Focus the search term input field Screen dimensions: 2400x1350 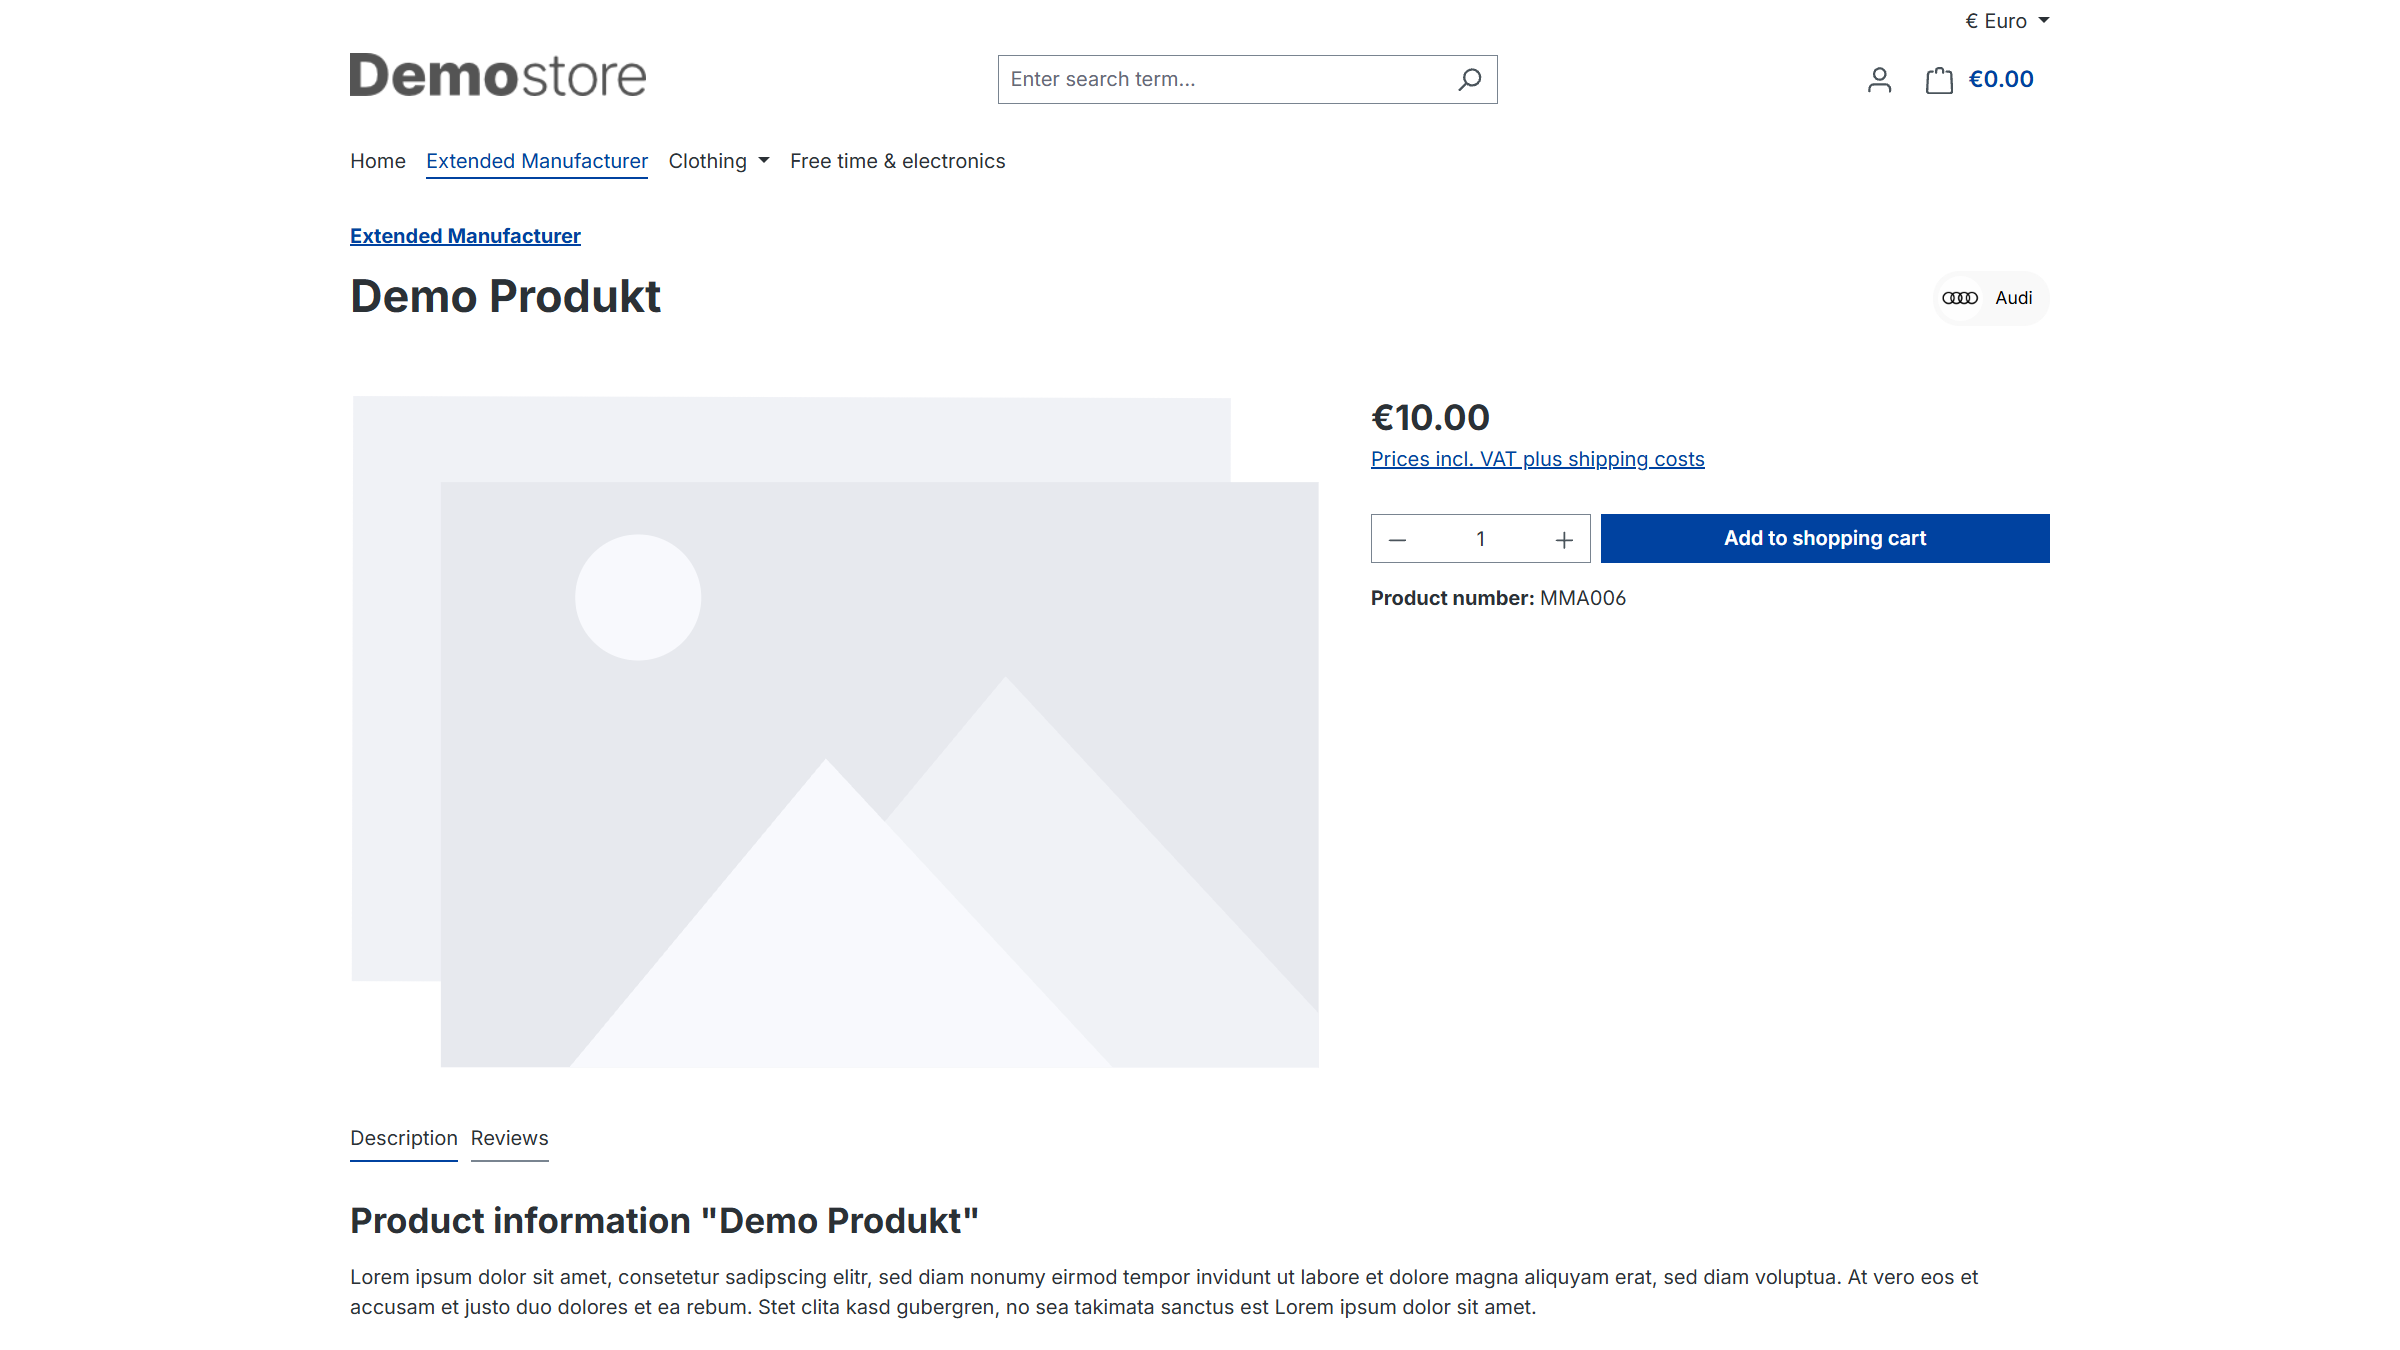(x=1225, y=79)
